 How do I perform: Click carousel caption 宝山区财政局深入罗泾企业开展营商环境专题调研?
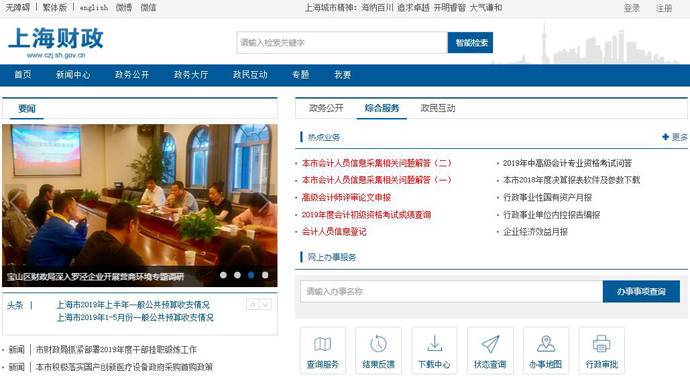click(x=95, y=277)
